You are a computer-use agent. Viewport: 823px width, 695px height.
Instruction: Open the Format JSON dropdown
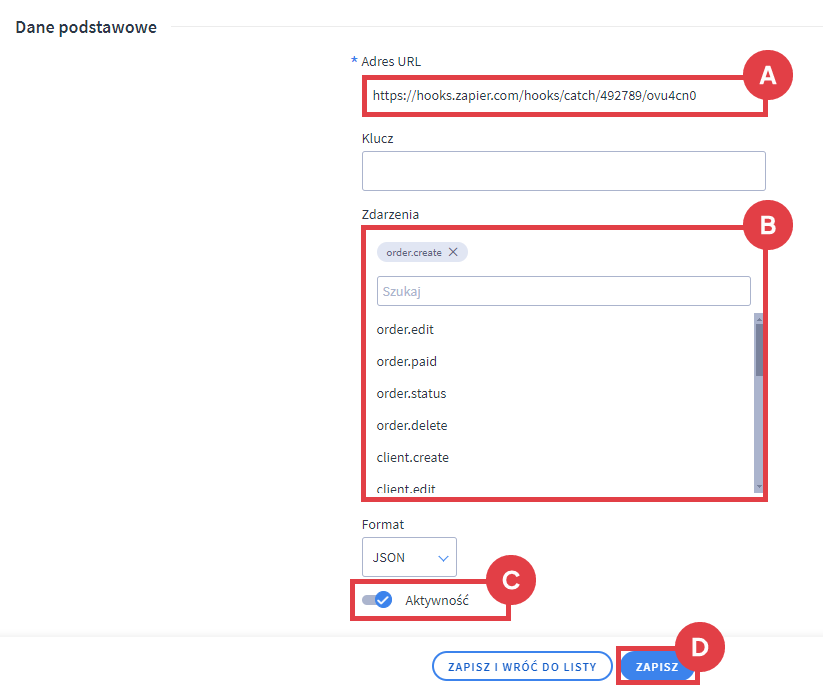(409, 557)
